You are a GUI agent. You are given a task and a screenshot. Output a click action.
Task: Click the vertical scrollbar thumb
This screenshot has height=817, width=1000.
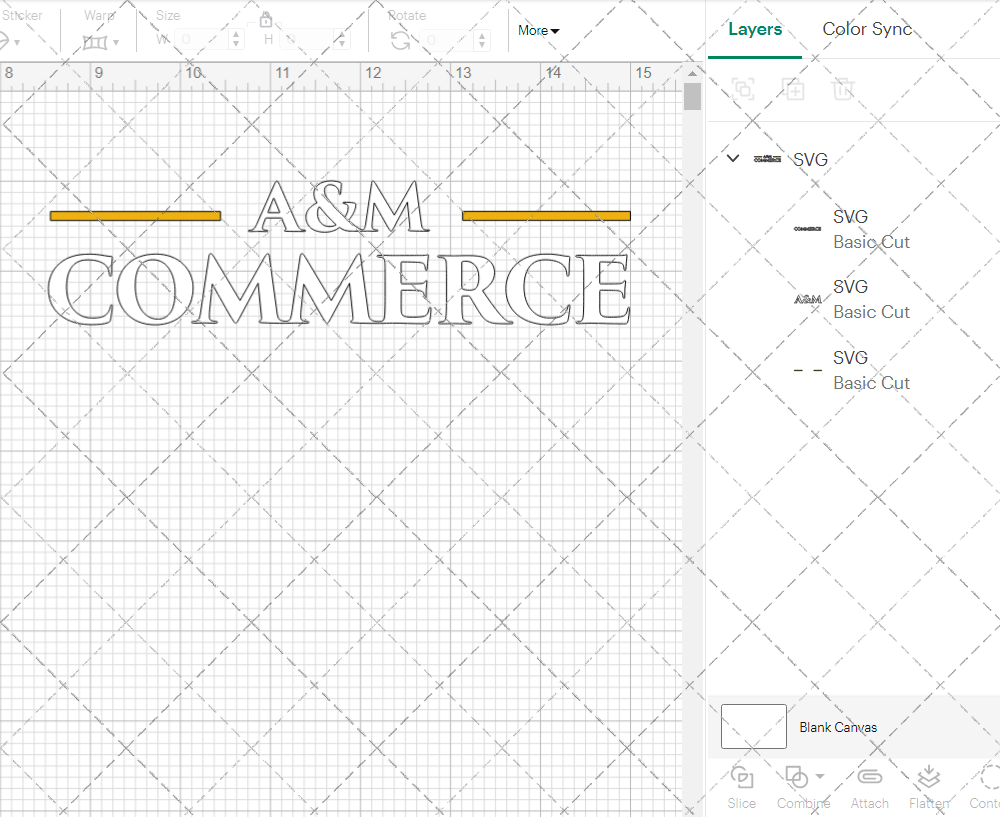point(693,96)
